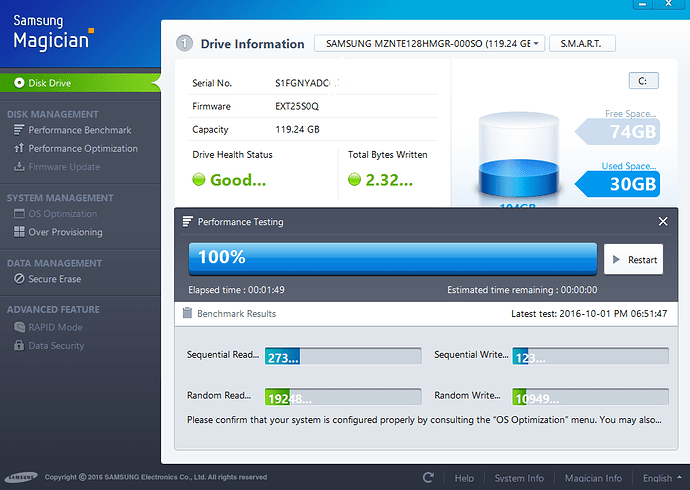This screenshot has width=690, height=490.
Task: Click the firmware version EXT25S0Q
Action: [x=297, y=106]
